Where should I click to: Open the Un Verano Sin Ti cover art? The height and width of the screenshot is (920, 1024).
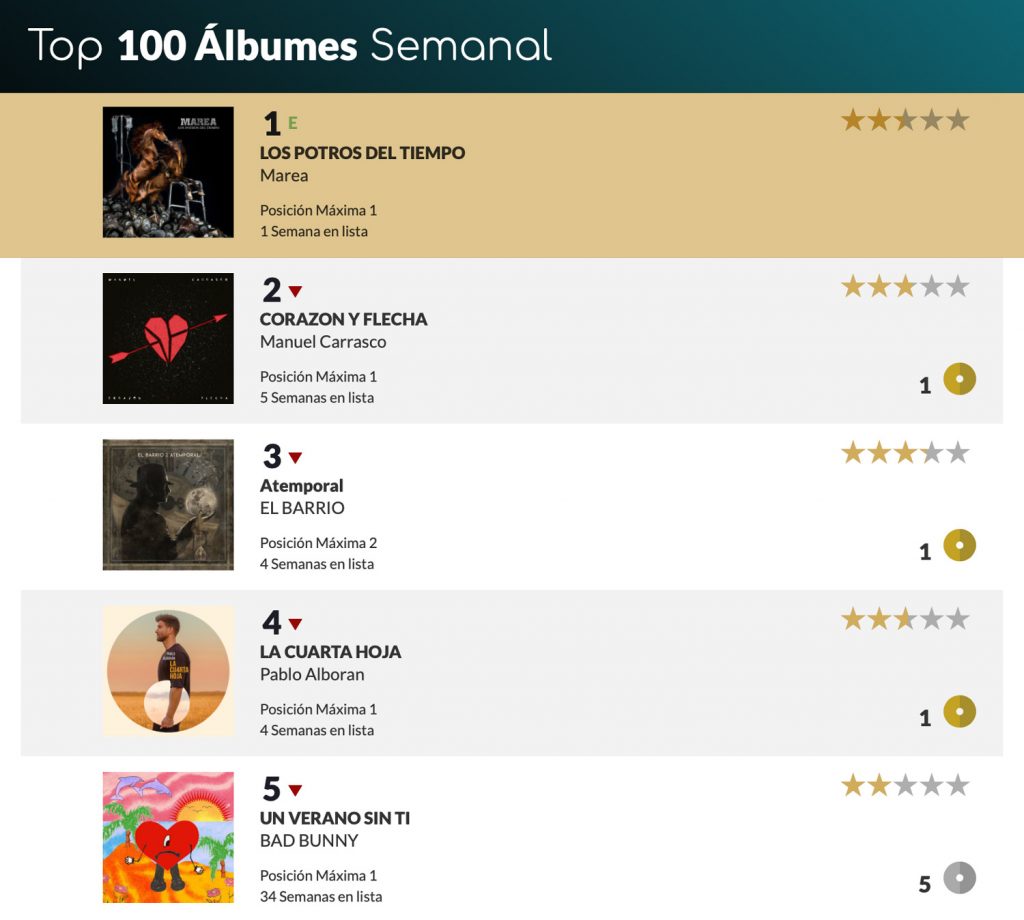point(168,838)
